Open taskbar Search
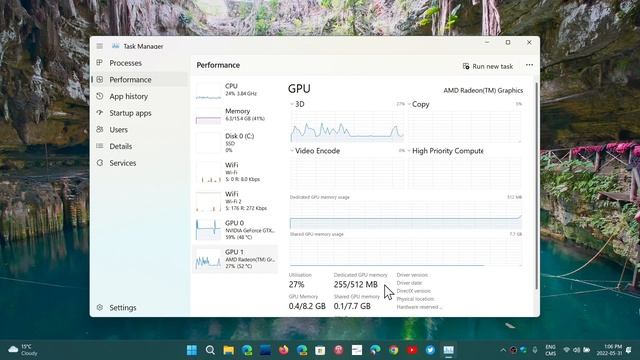Viewport: 640px width, 360px height. pyautogui.click(x=210, y=350)
